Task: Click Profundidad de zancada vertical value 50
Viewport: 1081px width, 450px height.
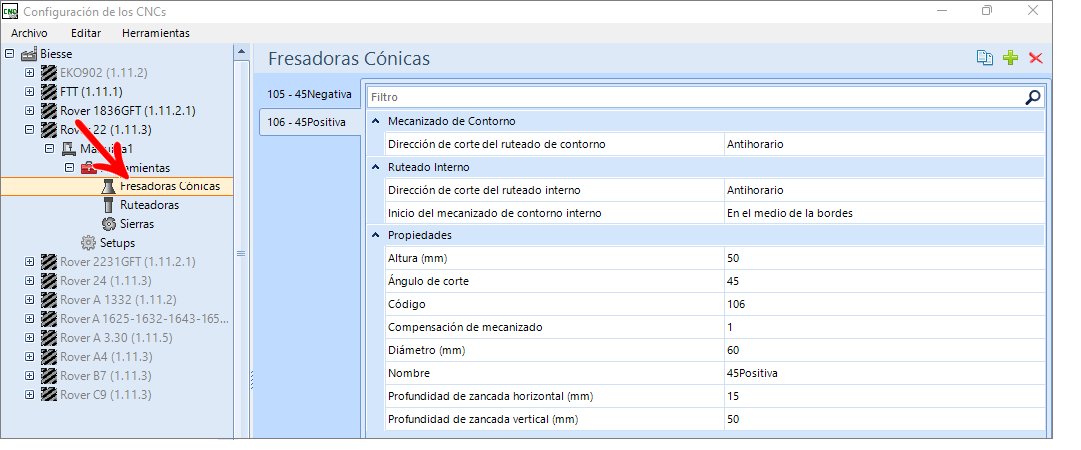Action: [x=884, y=419]
